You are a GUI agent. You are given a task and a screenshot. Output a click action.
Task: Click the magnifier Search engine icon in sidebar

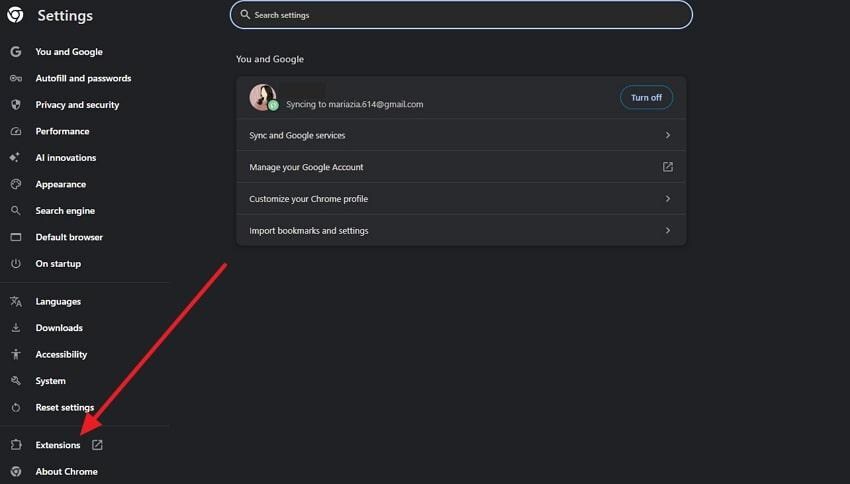pyautogui.click(x=16, y=210)
